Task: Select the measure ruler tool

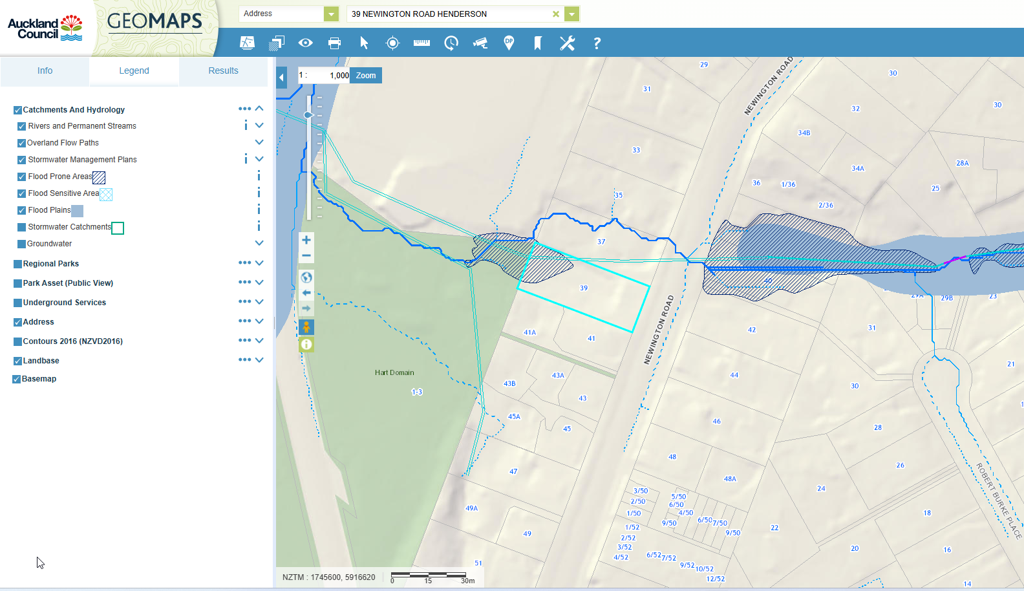Action: pyautogui.click(x=422, y=43)
